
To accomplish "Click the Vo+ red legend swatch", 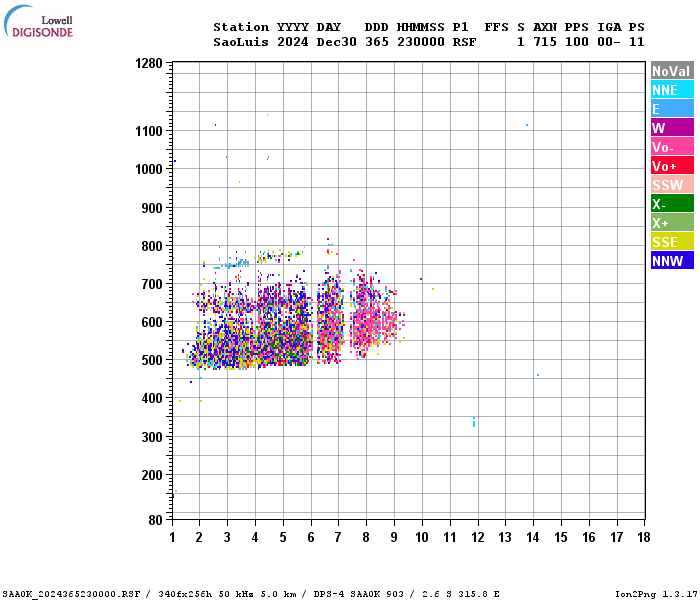I will pyautogui.click(x=672, y=166).
